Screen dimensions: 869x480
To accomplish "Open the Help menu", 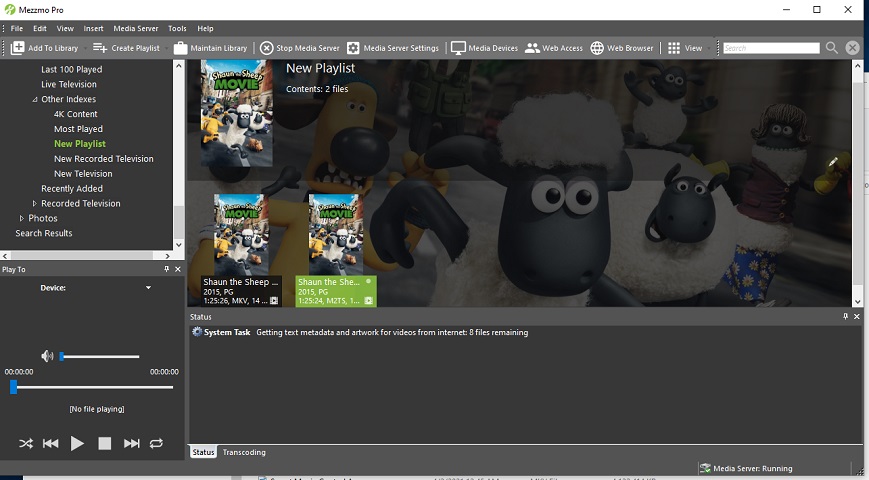I will (x=205, y=28).
